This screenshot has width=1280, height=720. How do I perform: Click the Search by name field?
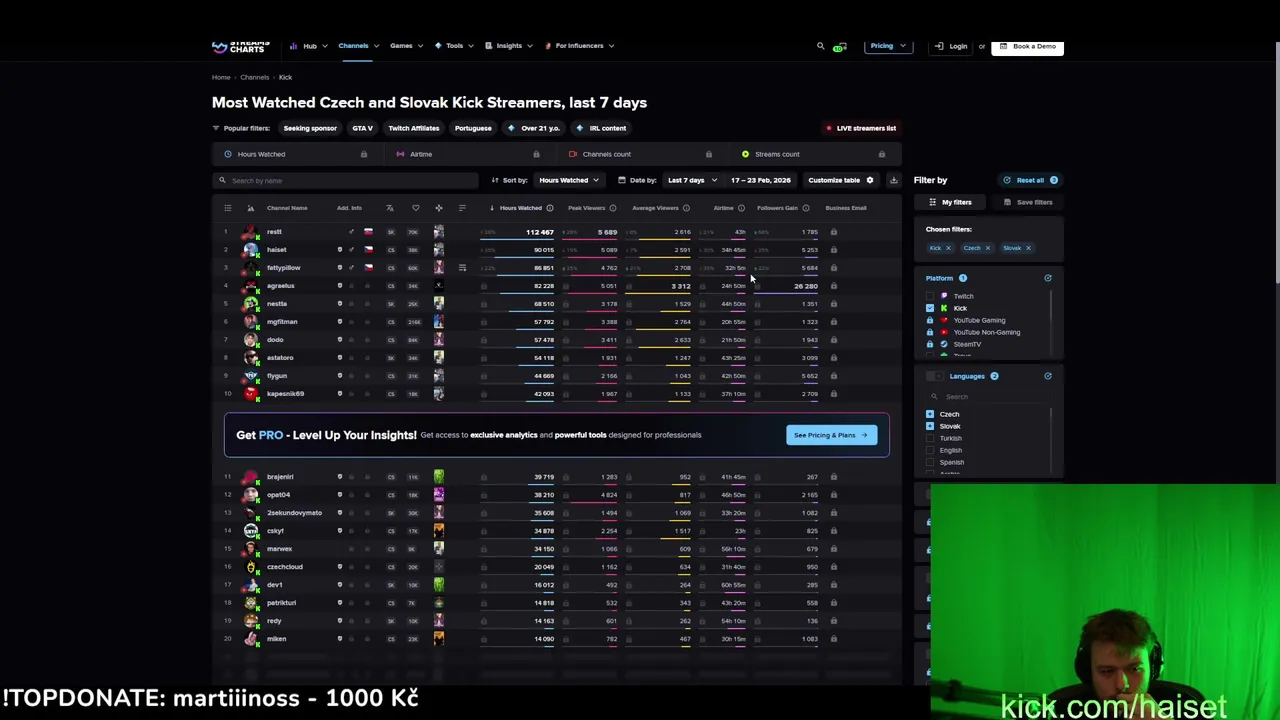click(346, 180)
